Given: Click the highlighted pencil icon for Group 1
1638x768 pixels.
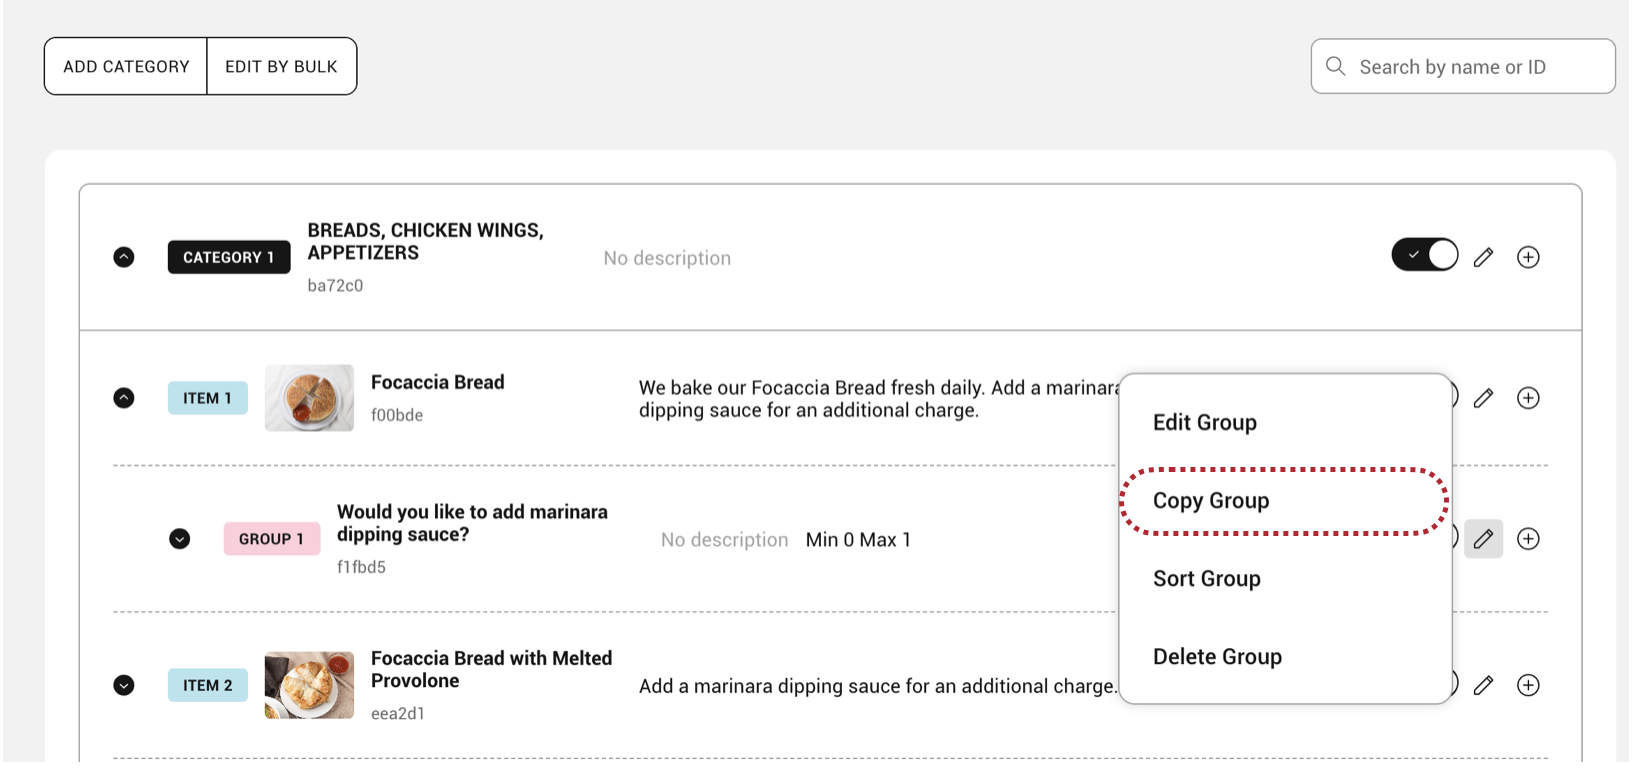Looking at the screenshot, I should point(1483,539).
